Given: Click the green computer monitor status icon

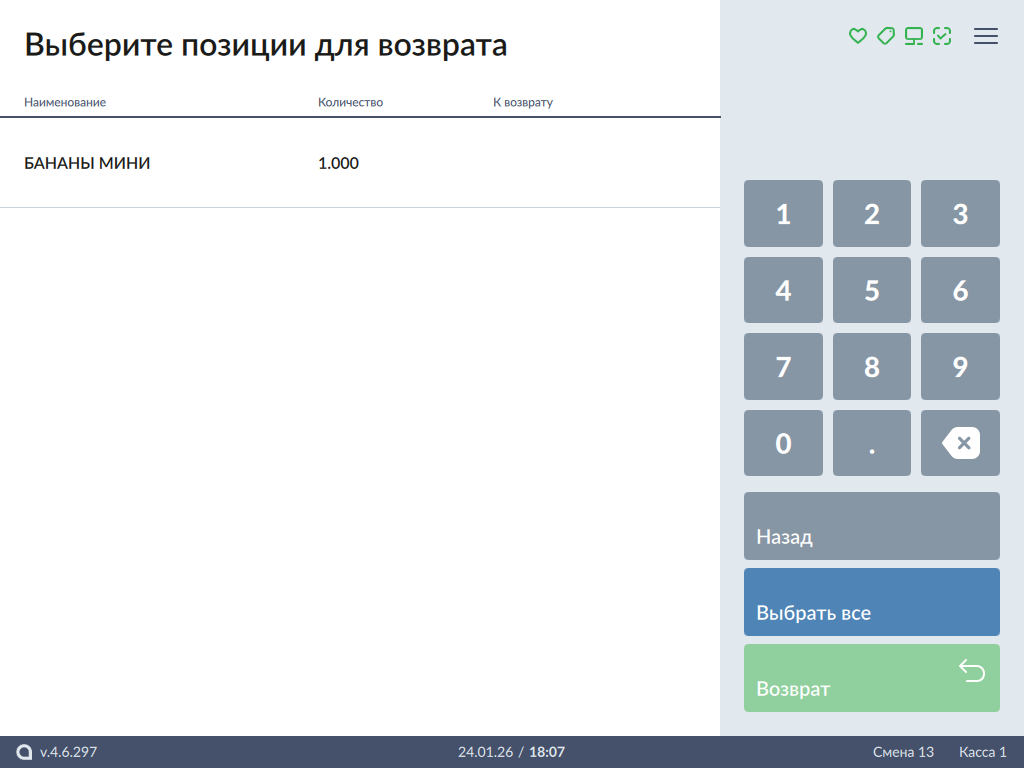Looking at the screenshot, I should (x=913, y=36).
